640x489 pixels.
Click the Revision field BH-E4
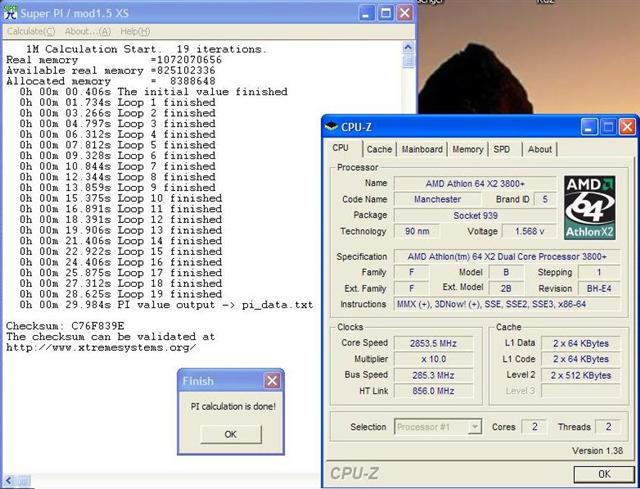point(599,289)
